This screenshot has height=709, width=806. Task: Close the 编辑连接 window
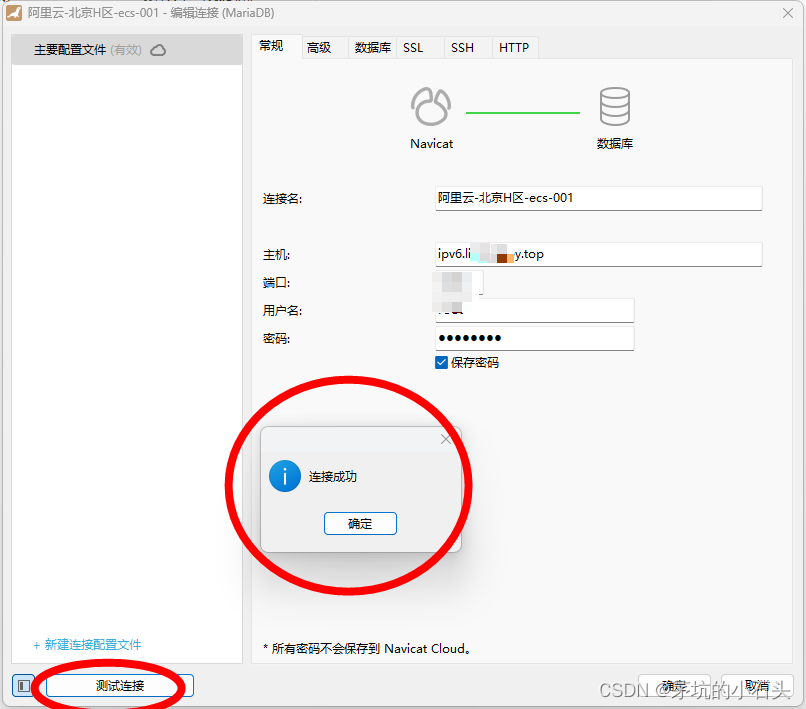(787, 13)
